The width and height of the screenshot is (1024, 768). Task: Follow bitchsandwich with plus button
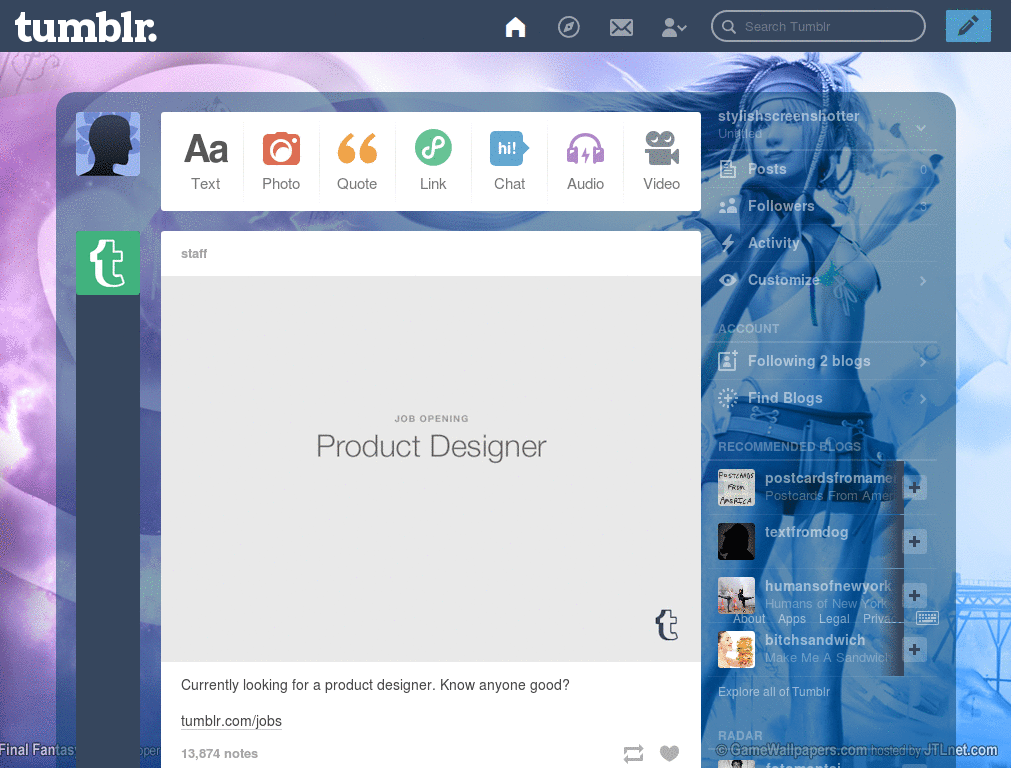tap(914, 649)
